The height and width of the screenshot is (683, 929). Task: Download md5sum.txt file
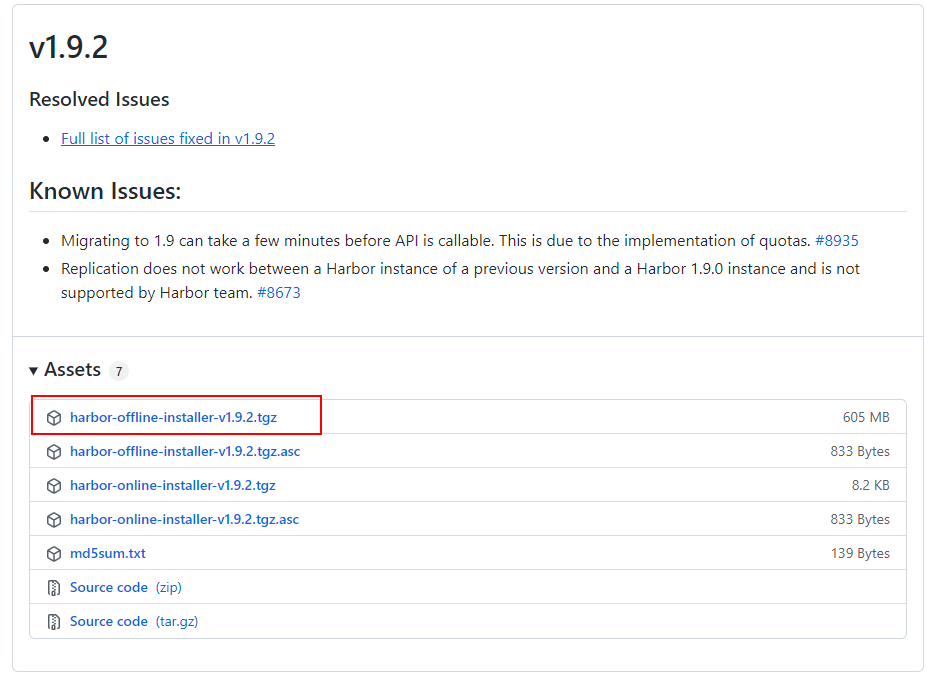point(108,553)
